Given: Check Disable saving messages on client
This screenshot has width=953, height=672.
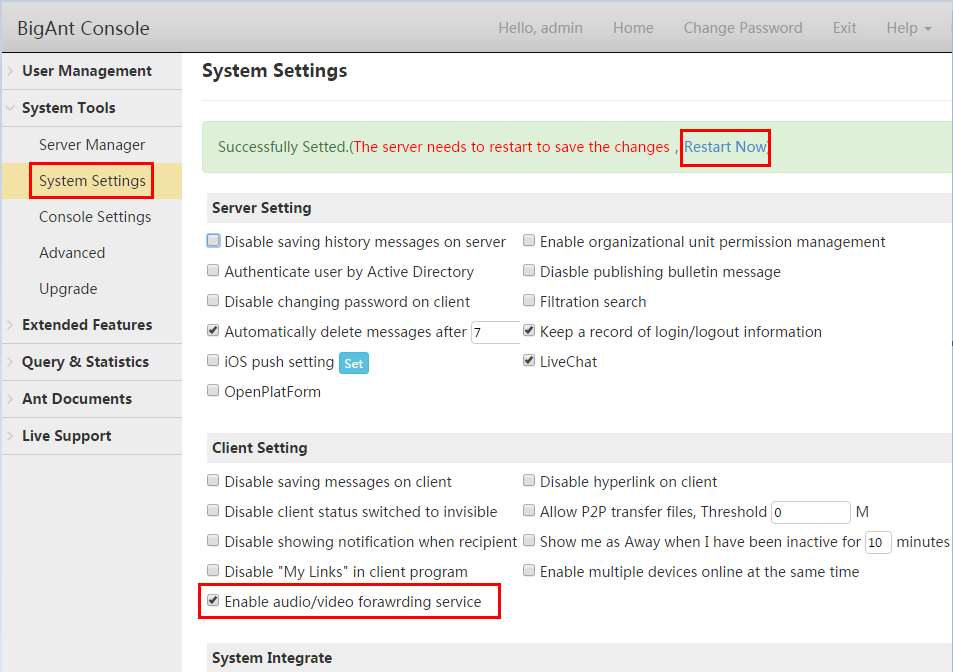Looking at the screenshot, I should [x=213, y=481].
